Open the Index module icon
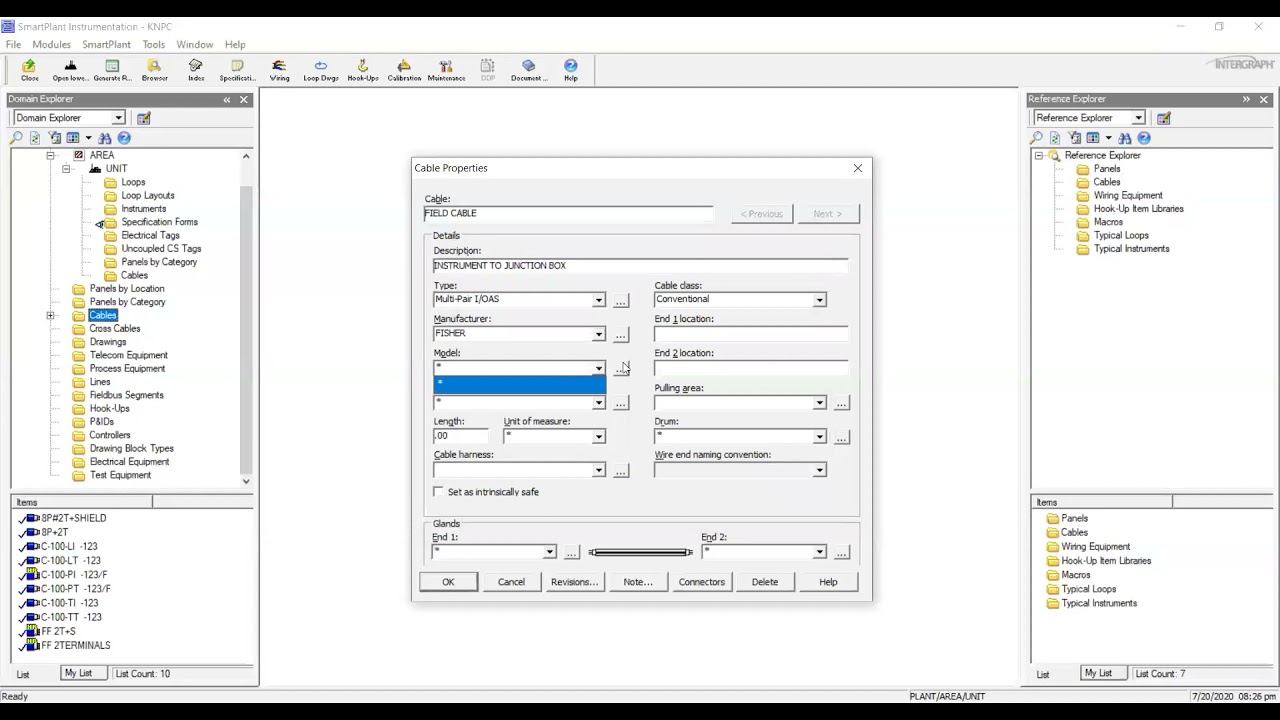This screenshot has height=720, width=1280. [x=196, y=70]
